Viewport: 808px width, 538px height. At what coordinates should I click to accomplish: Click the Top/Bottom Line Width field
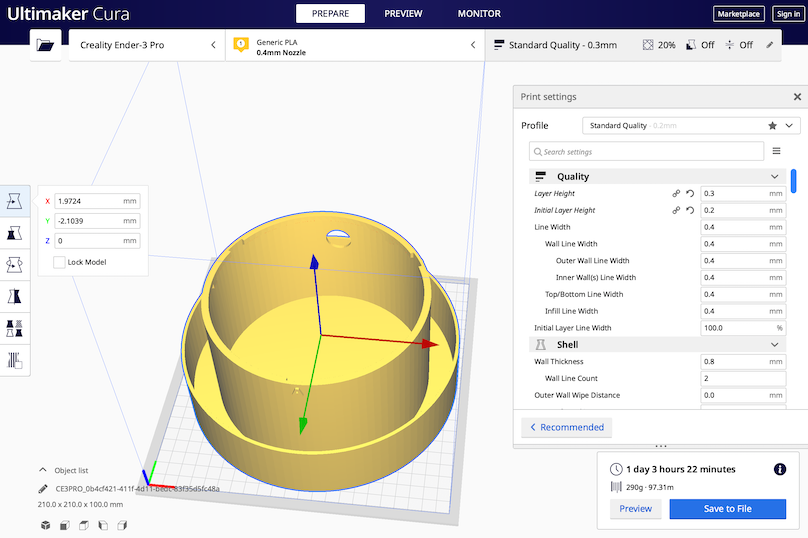click(x=743, y=294)
